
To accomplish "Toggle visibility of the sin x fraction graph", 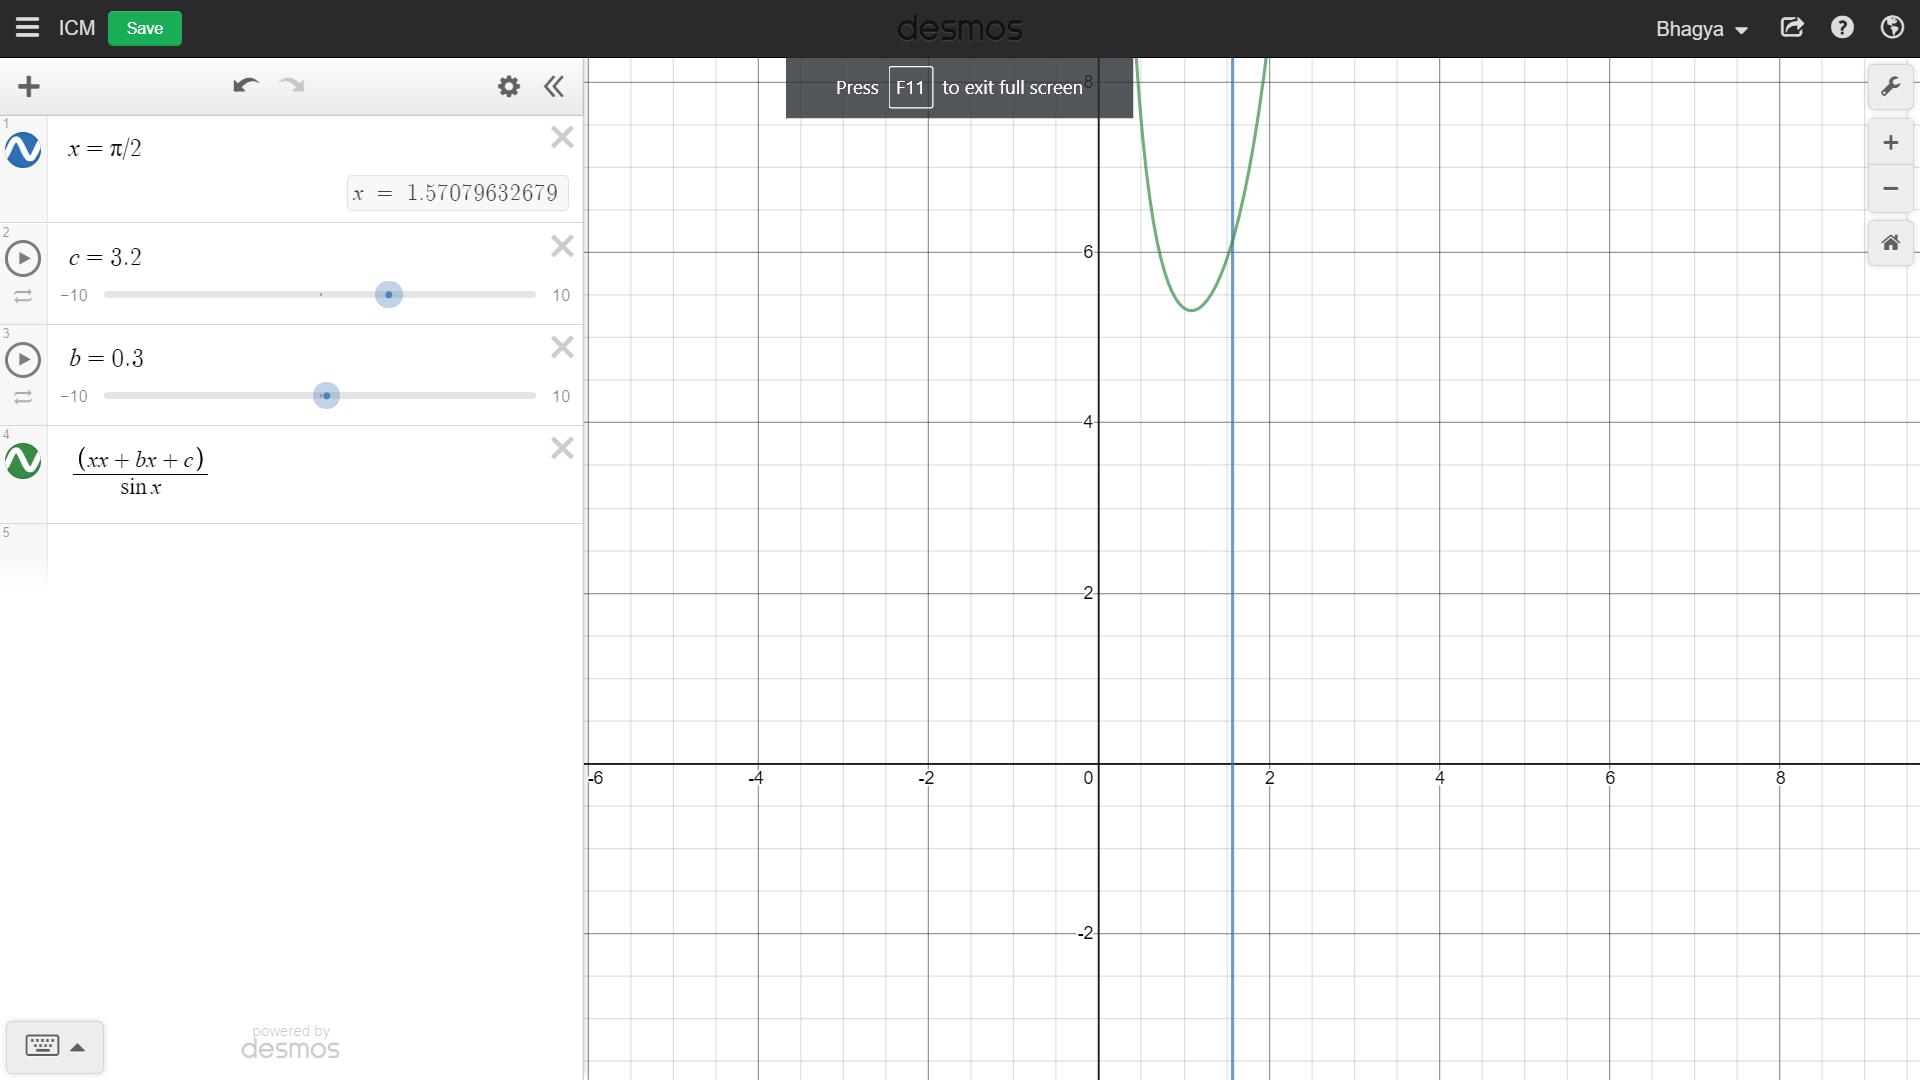I will [23, 461].
